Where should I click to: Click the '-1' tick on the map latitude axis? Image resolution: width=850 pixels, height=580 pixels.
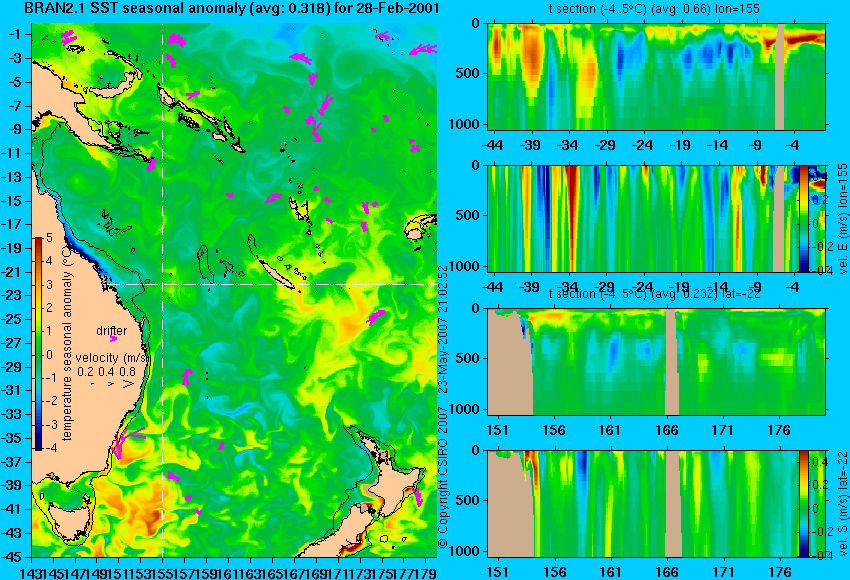click(x=14, y=34)
